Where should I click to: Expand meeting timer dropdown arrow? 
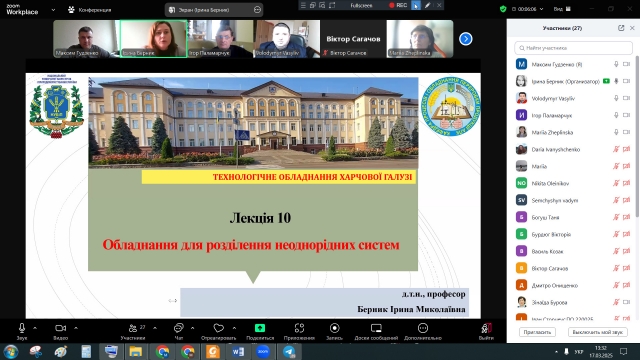click(x=542, y=9)
